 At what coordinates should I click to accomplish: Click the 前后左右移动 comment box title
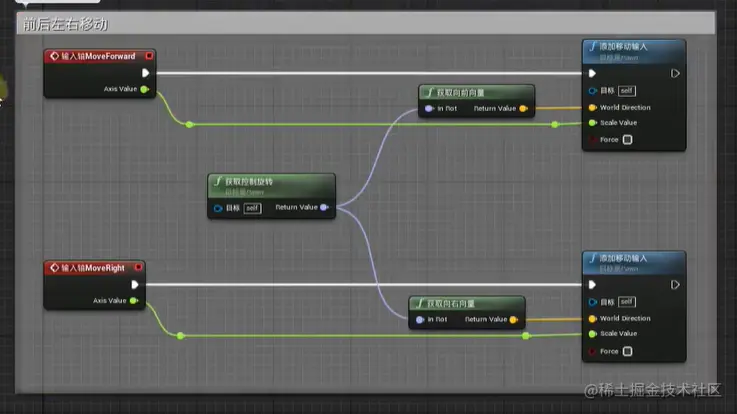(65, 24)
